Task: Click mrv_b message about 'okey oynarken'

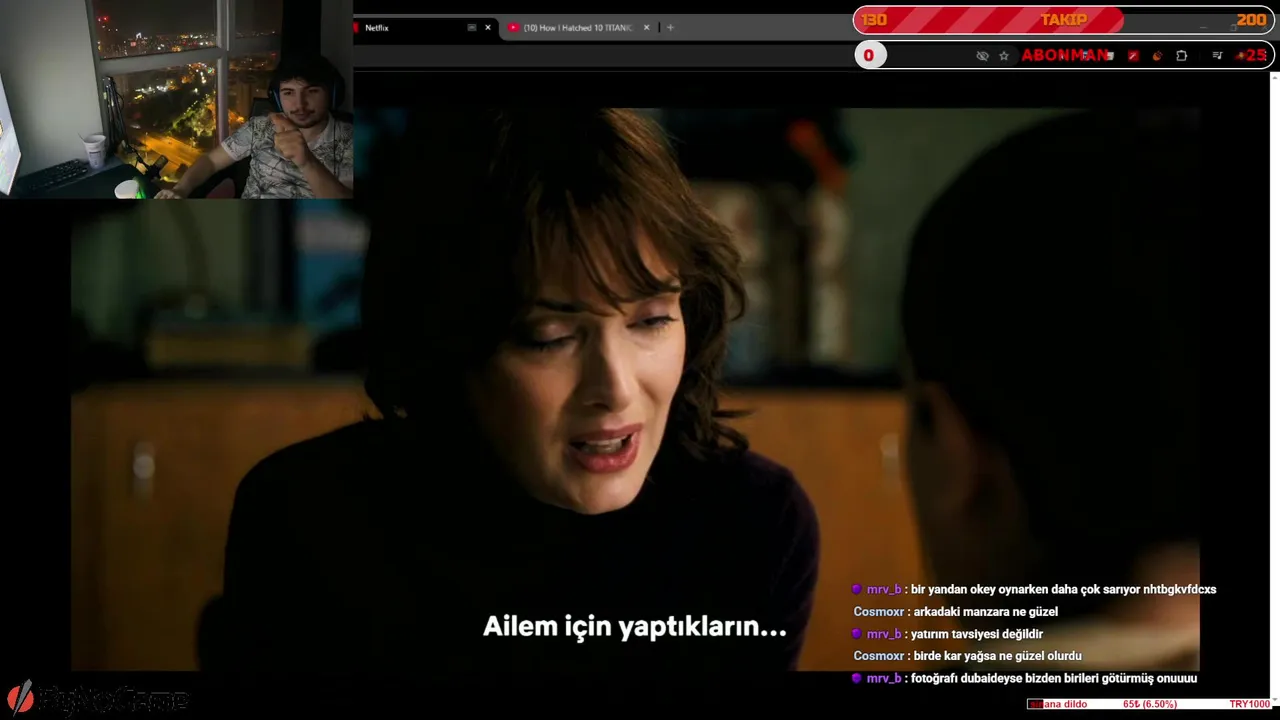Action: point(1033,590)
